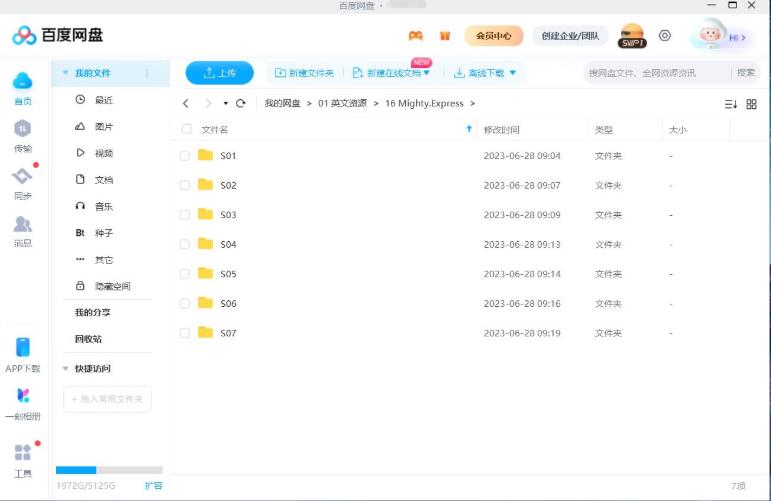Viewport: 771px width, 501px height.
Task: Select 视频 in the sidebar
Action: 104,153
